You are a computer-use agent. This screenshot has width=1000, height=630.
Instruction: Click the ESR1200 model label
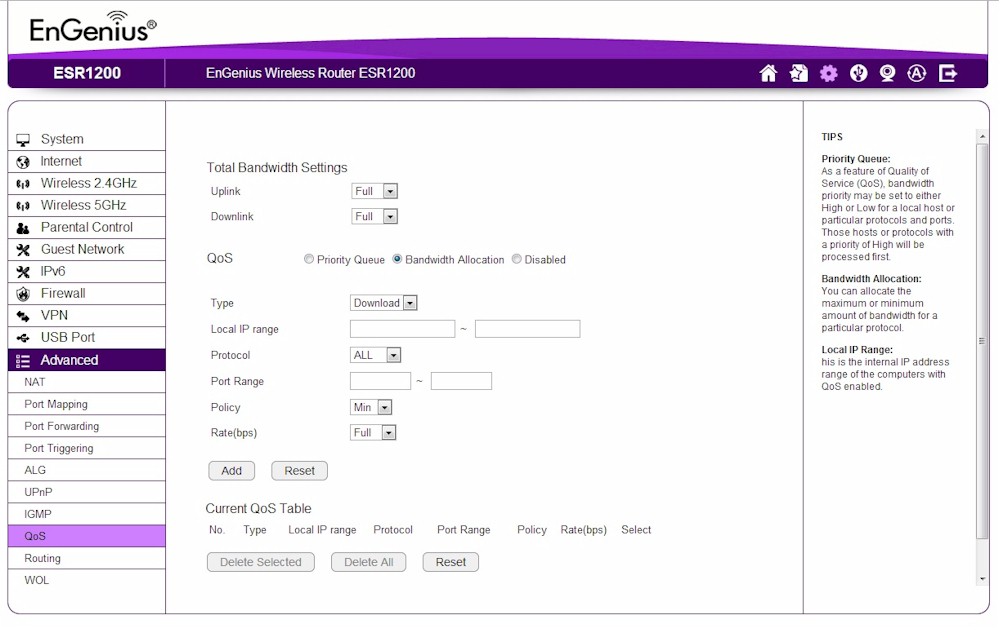click(87, 73)
